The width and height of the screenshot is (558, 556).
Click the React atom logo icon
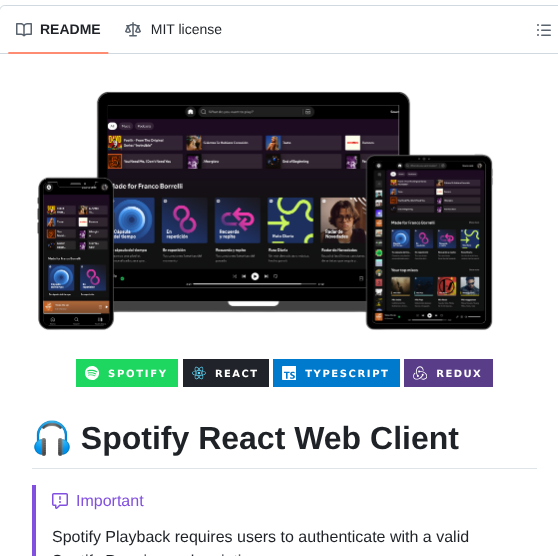click(x=199, y=373)
